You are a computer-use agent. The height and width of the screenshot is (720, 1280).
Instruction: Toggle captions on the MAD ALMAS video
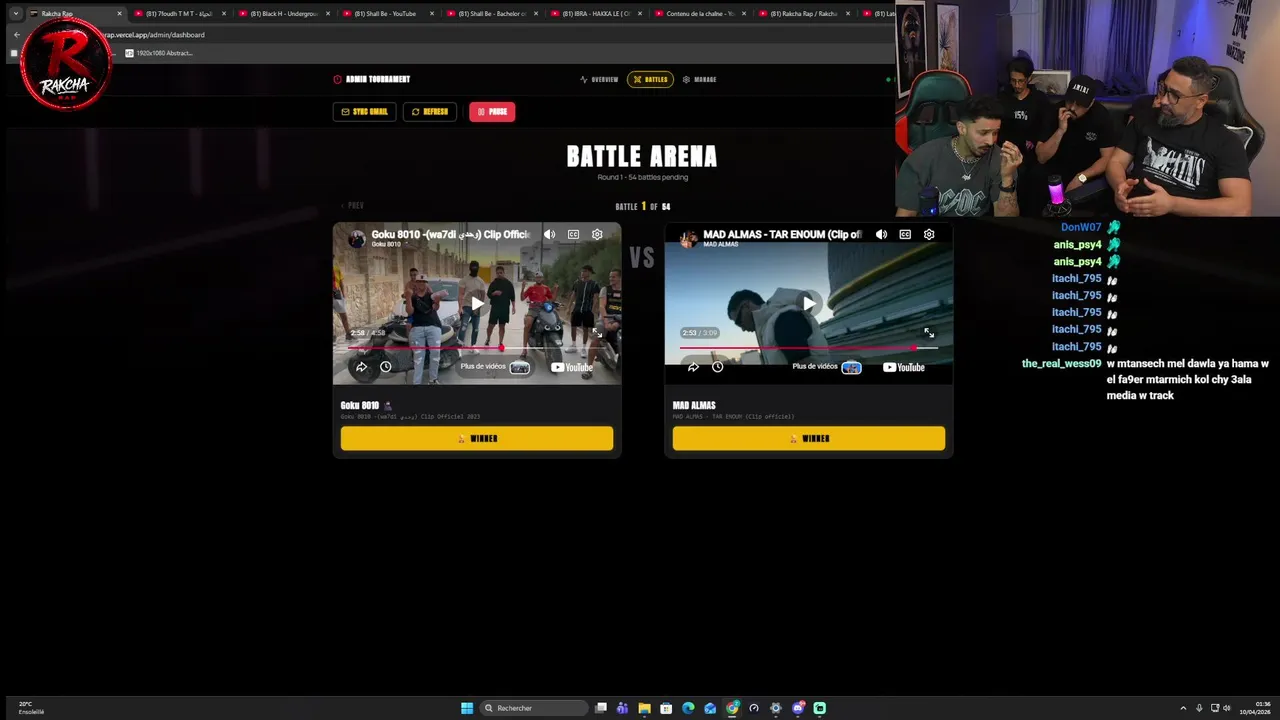905,234
